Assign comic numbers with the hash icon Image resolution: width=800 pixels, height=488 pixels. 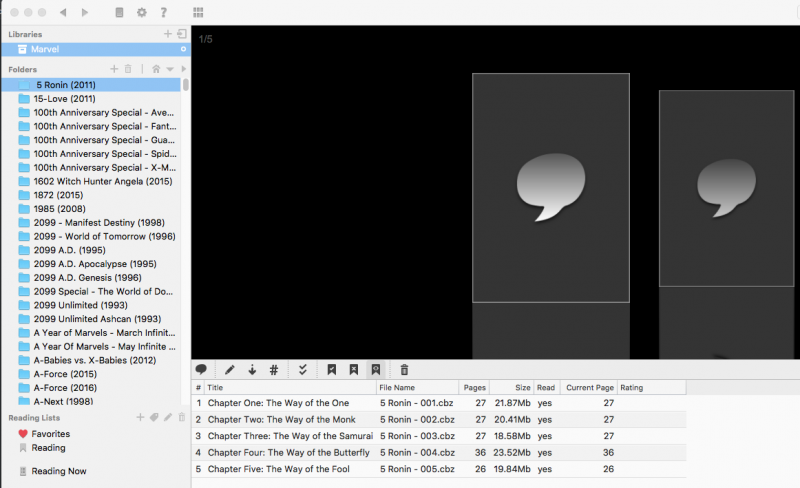point(274,370)
